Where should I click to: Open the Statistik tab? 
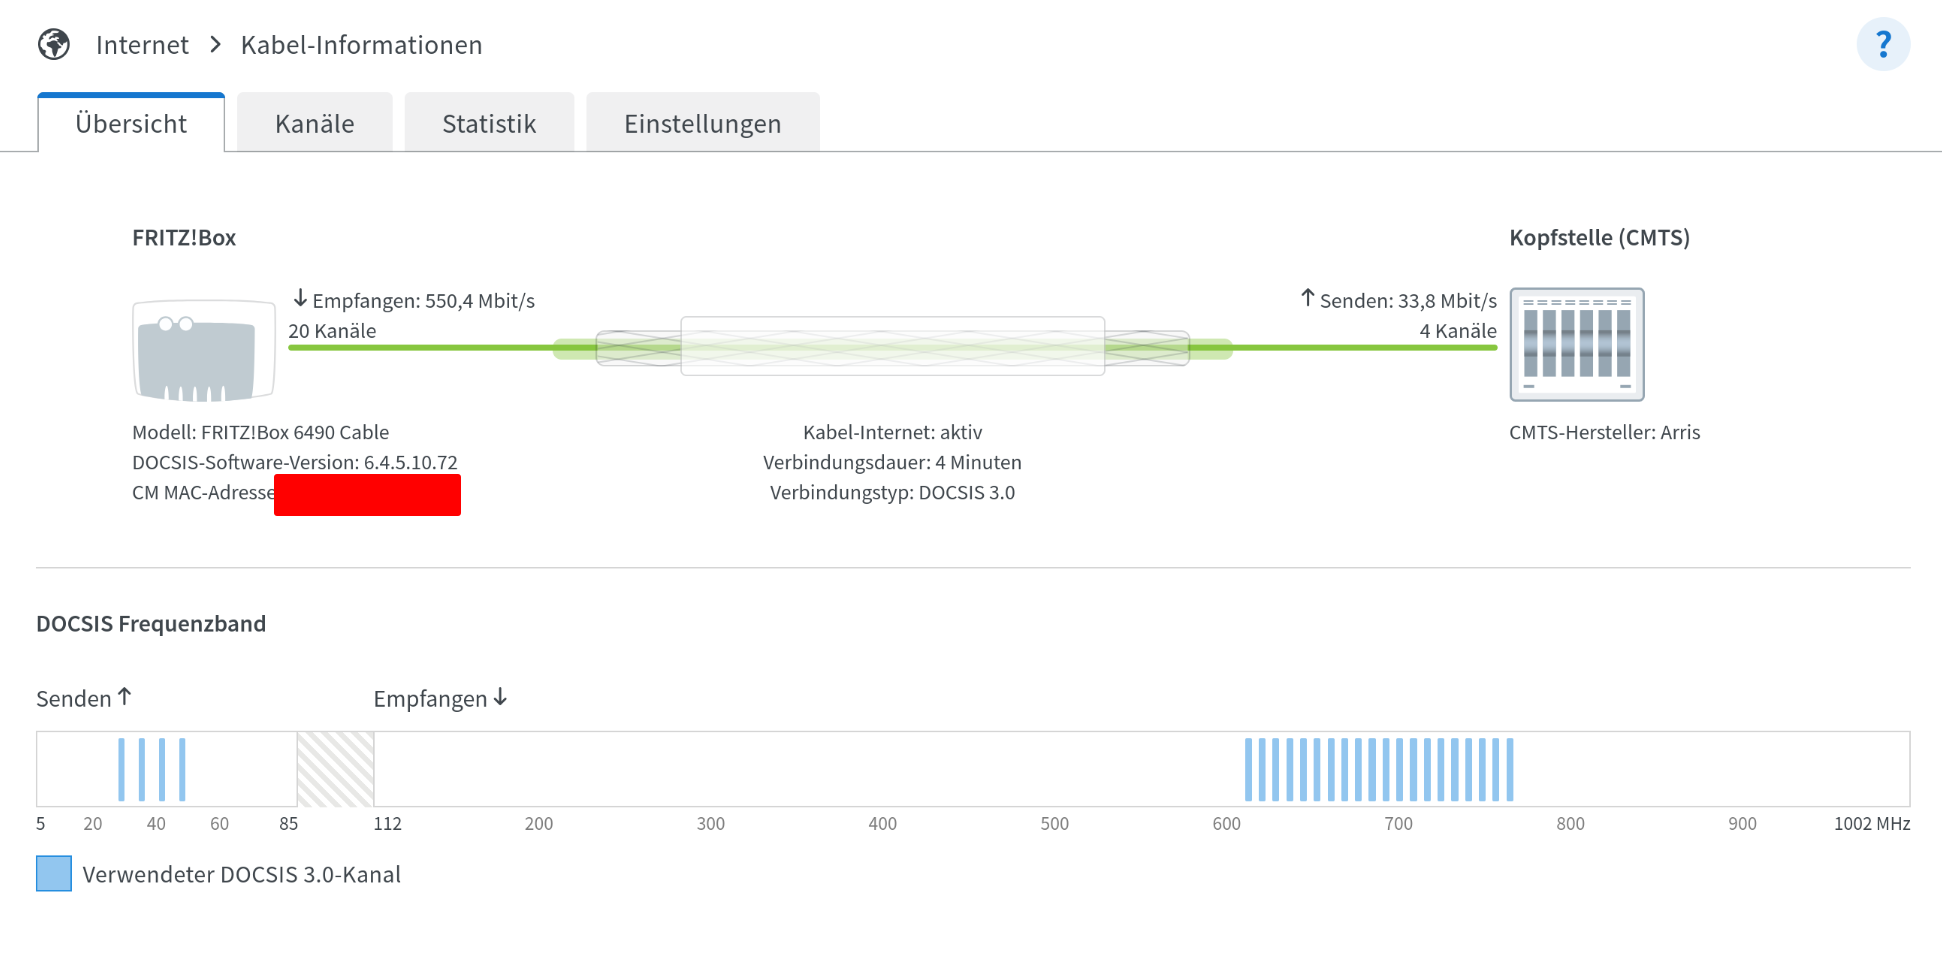click(x=489, y=123)
